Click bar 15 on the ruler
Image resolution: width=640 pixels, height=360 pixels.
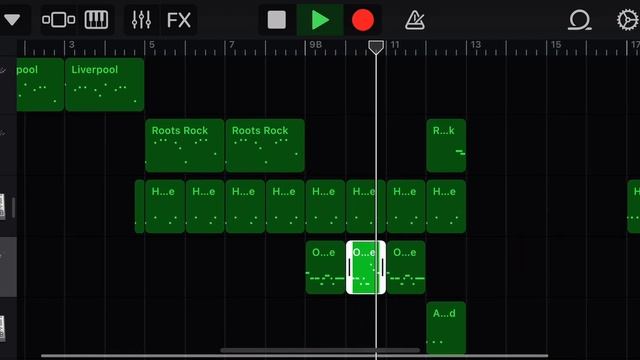pyautogui.click(x=556, y=45)
